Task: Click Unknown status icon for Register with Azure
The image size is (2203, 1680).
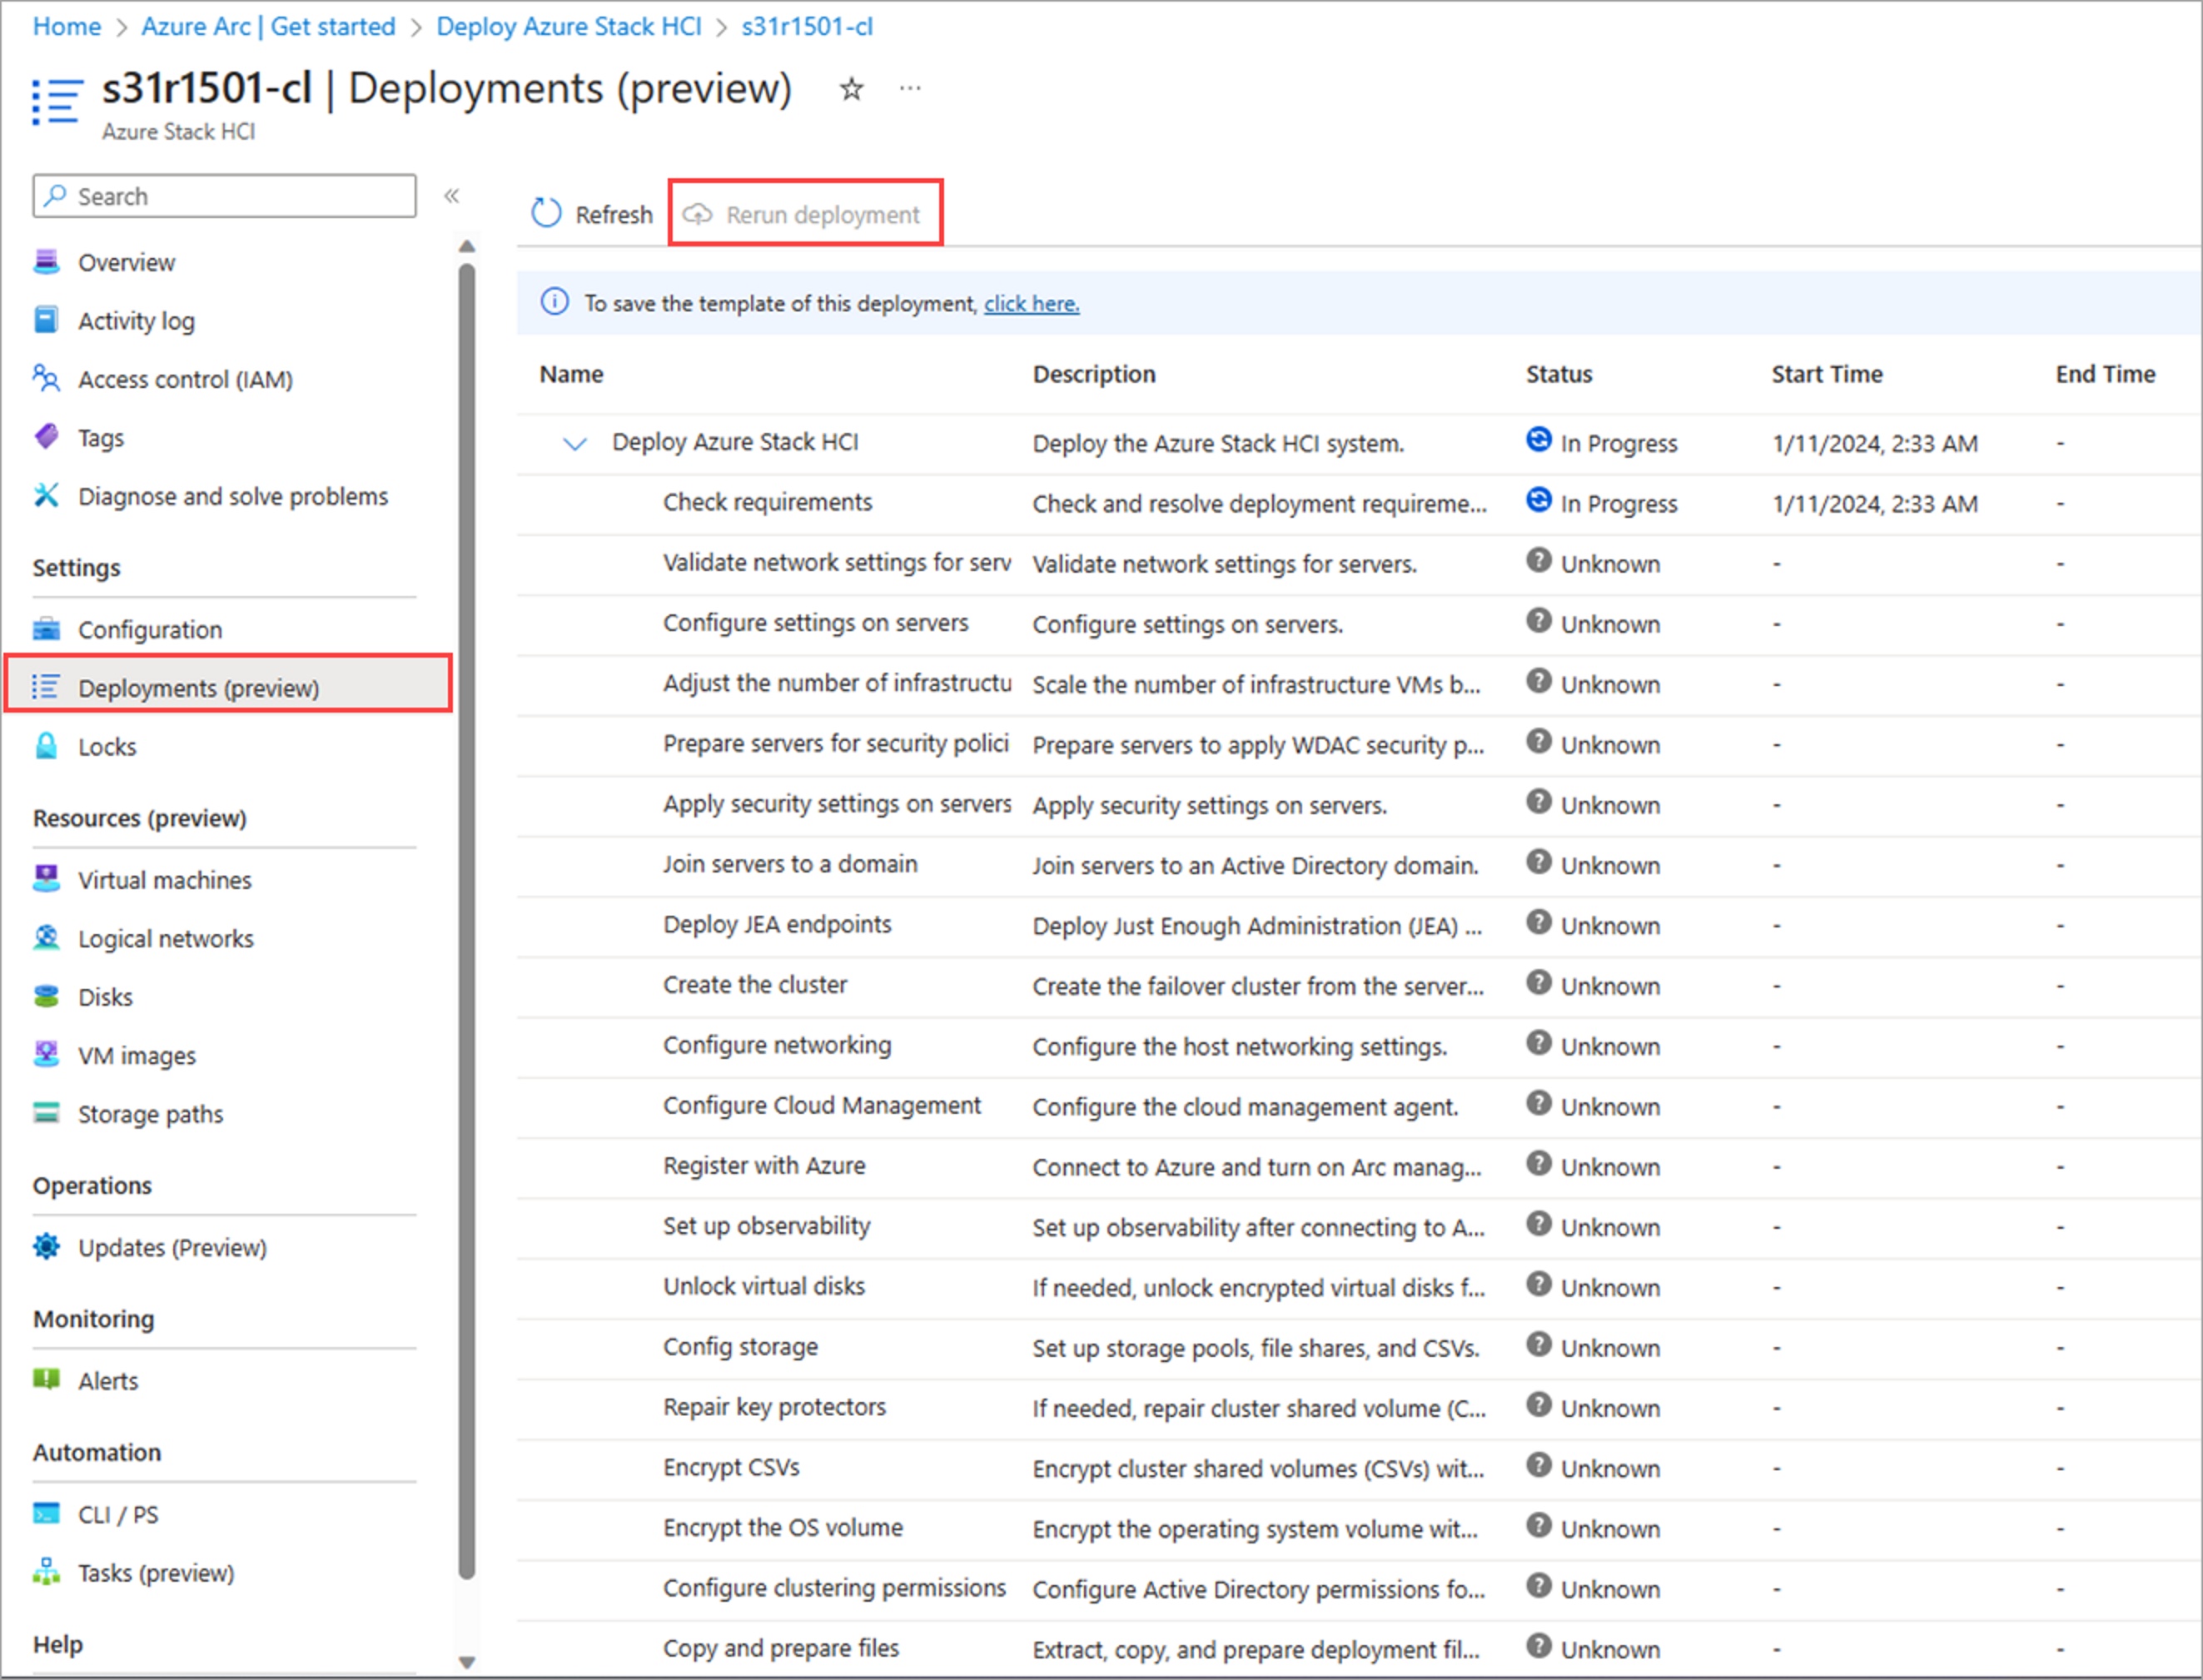Action: (x=1539, y=1164)
